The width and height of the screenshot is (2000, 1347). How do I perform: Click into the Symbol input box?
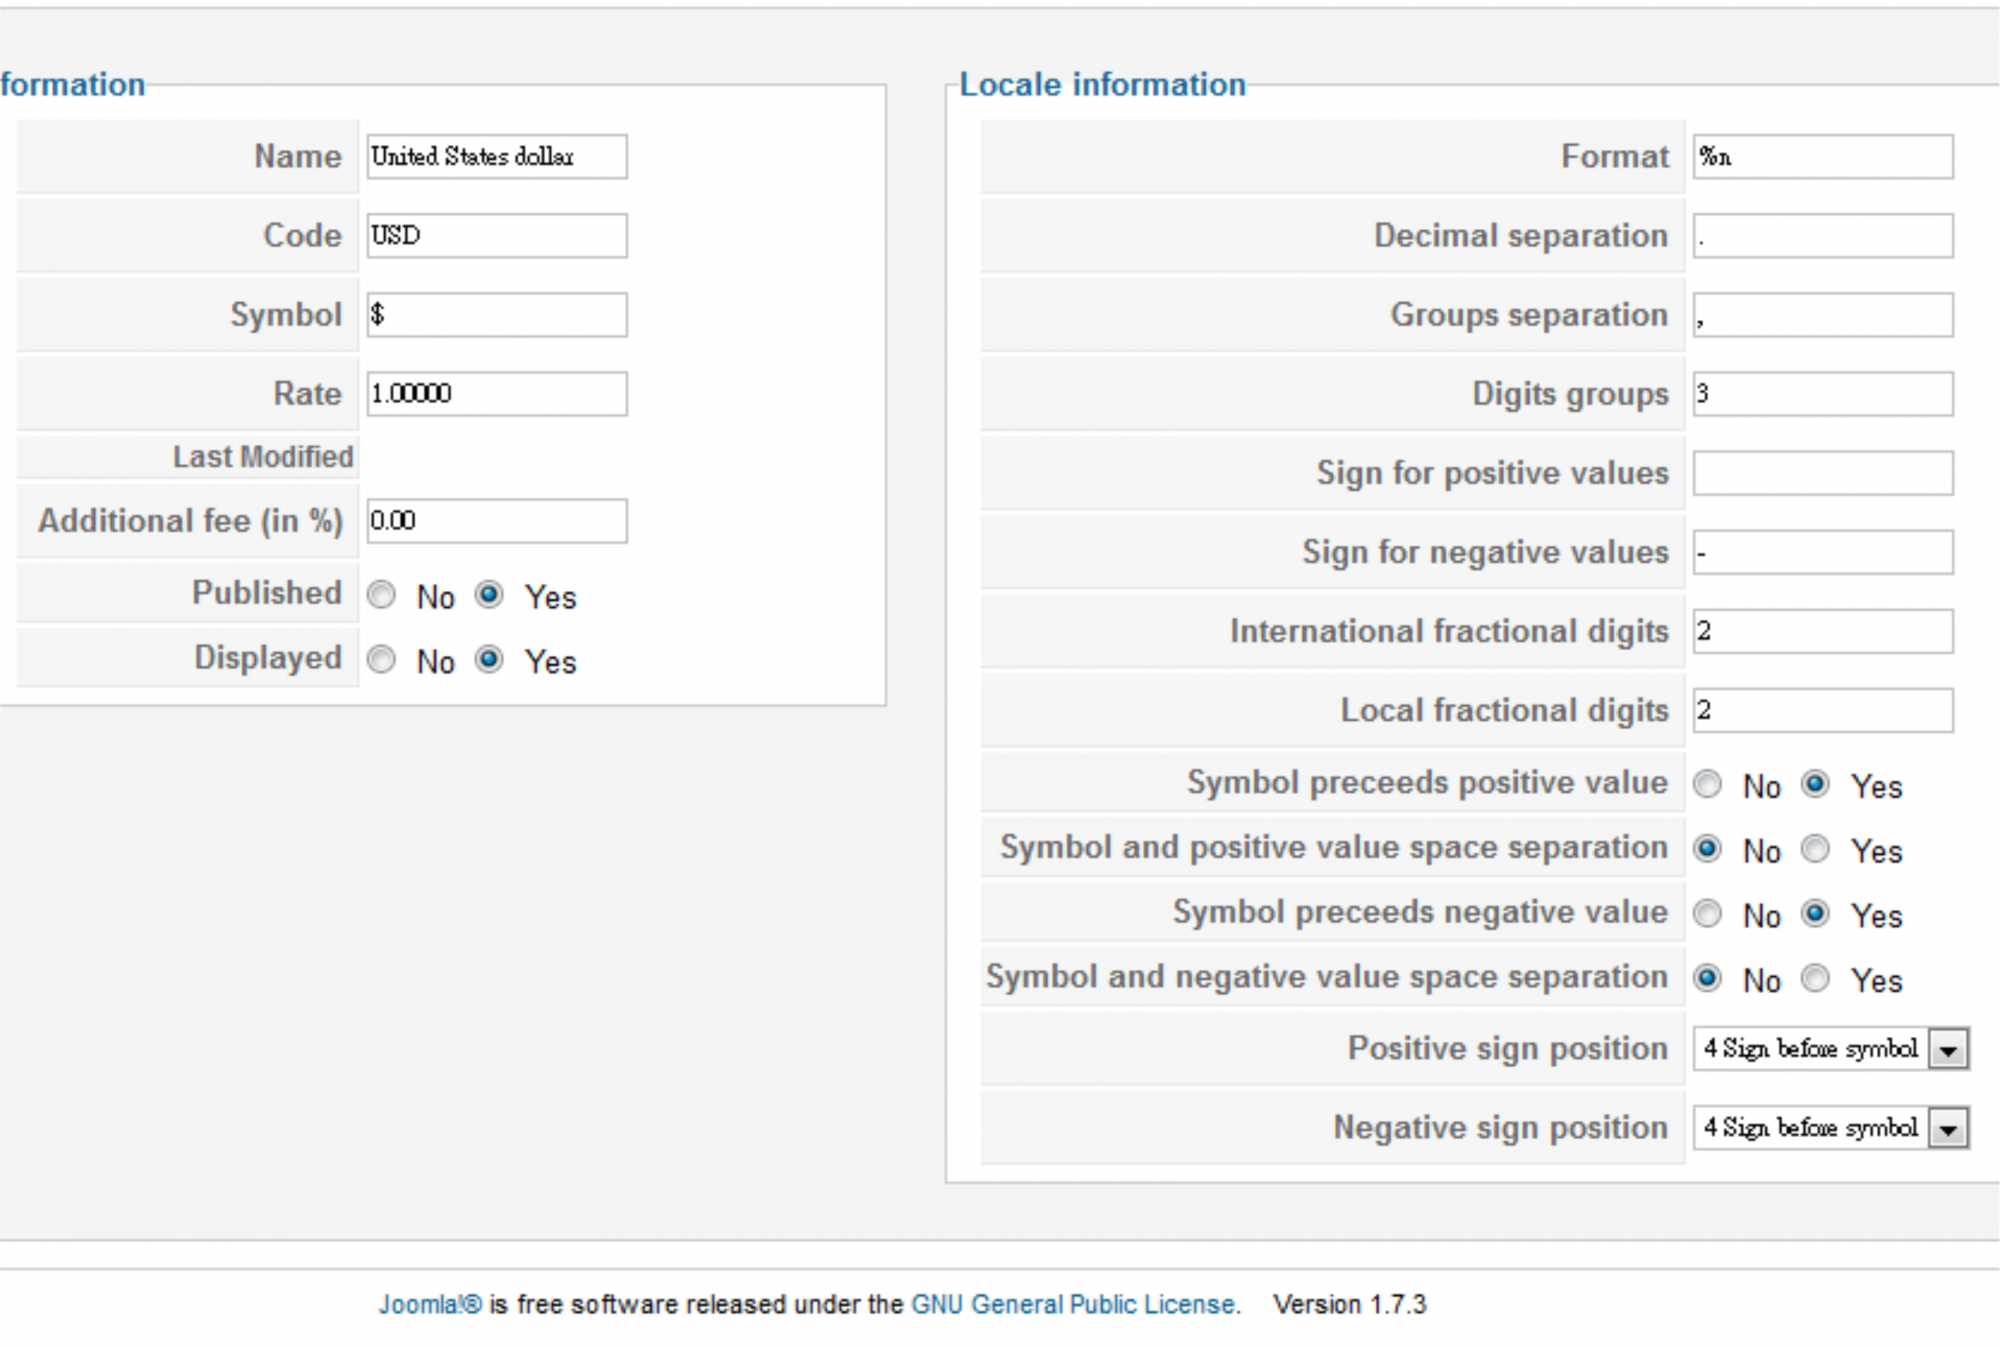click(496, 315)
